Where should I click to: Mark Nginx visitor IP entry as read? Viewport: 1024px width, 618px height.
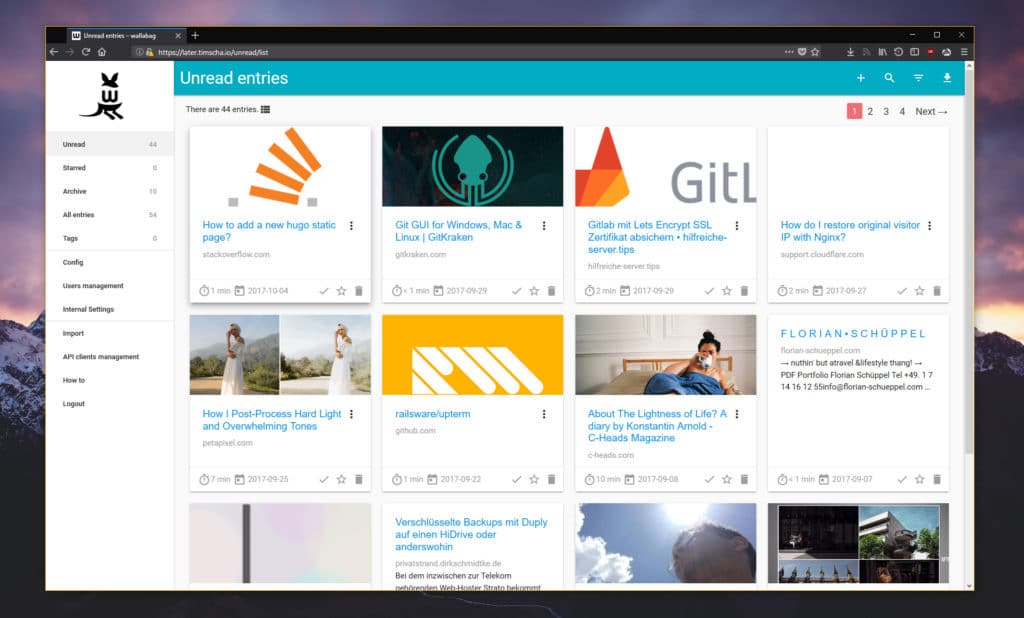[x=902, y=291]
